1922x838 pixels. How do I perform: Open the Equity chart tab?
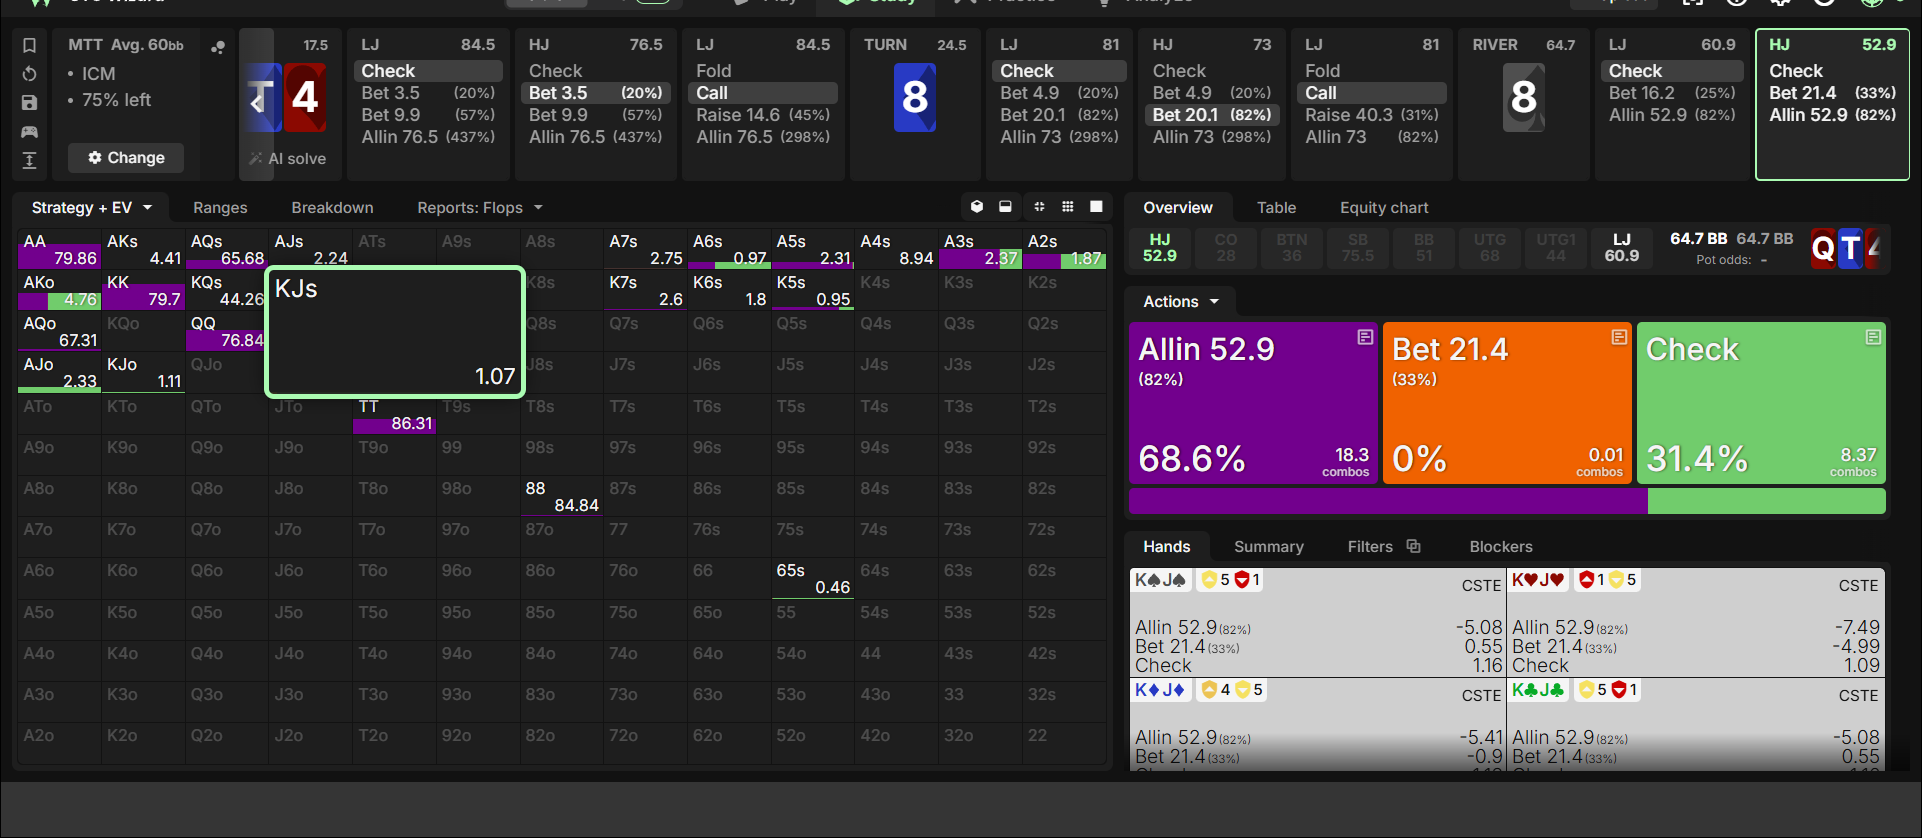coord(1384,208)
